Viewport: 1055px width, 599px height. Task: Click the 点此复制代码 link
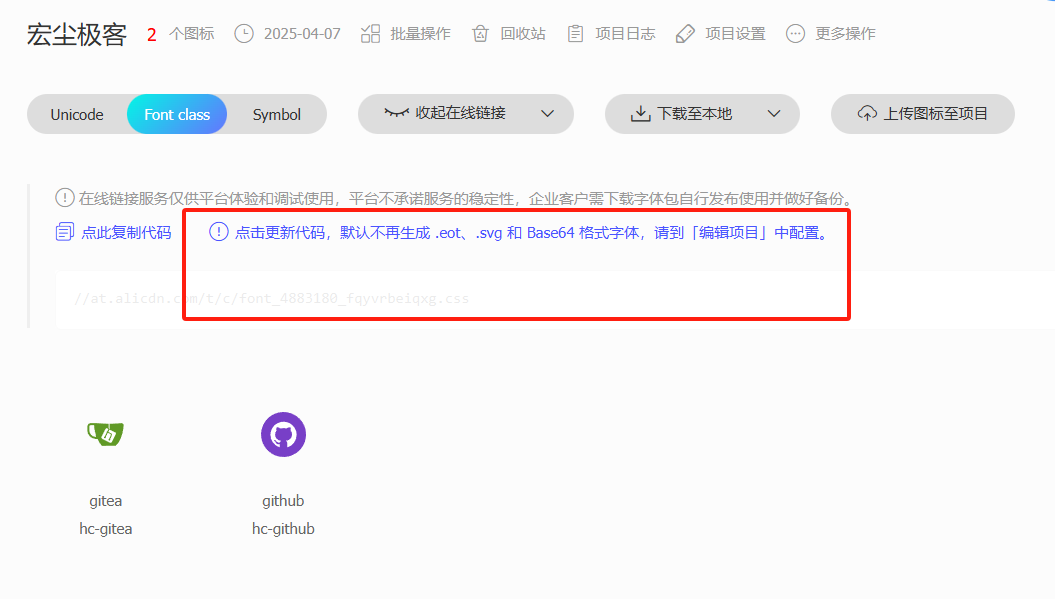(126, 233)
